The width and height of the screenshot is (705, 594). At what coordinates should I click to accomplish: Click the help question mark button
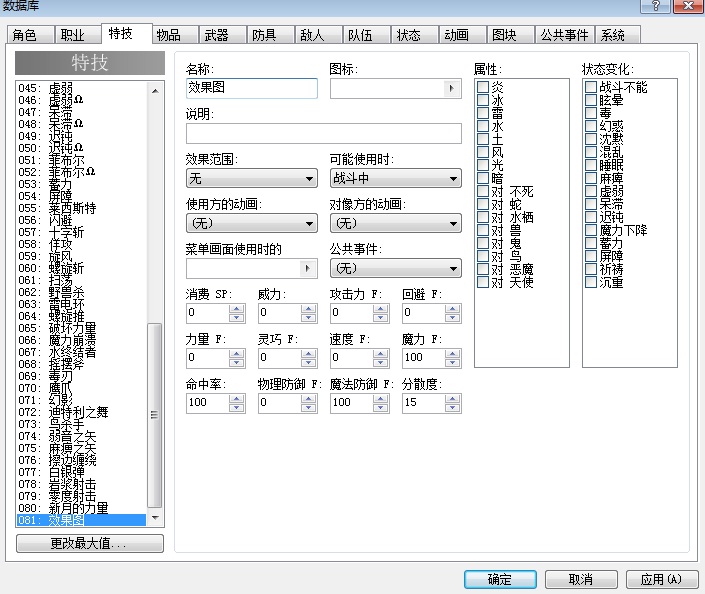(x=656, y=6)
